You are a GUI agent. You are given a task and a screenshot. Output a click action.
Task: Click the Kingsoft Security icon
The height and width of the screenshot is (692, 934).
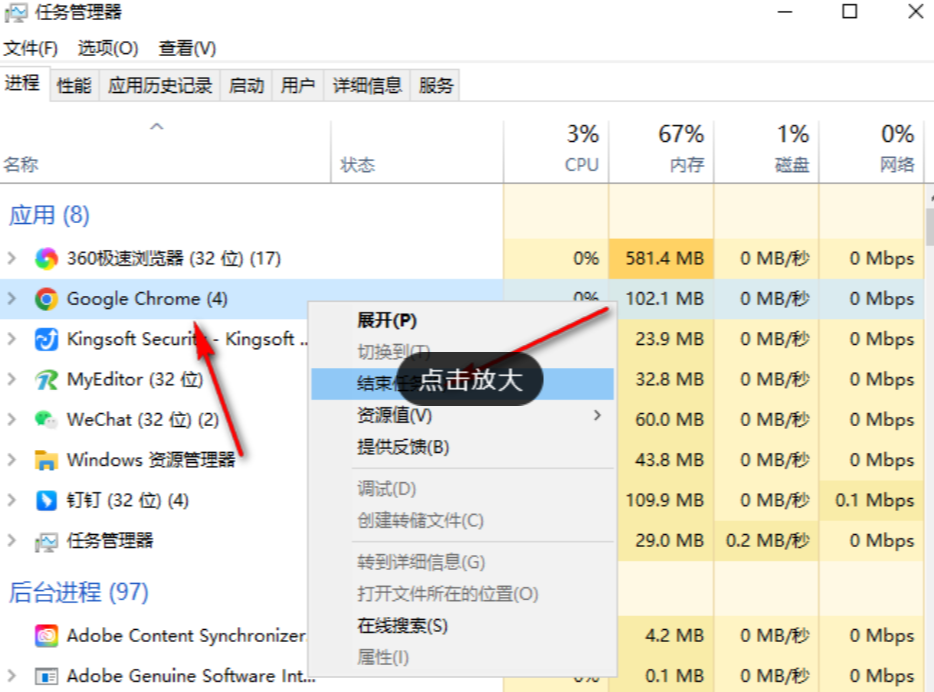pos(46,339)
